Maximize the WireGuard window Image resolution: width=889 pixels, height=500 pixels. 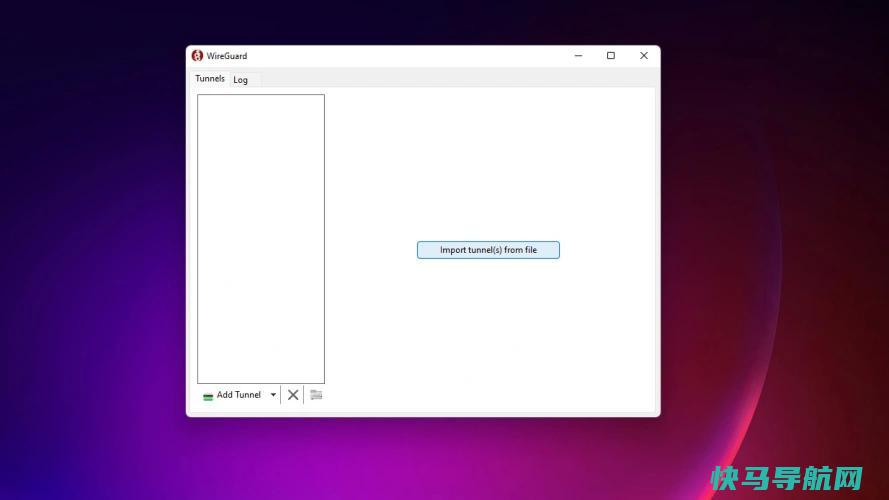(611, 56)
